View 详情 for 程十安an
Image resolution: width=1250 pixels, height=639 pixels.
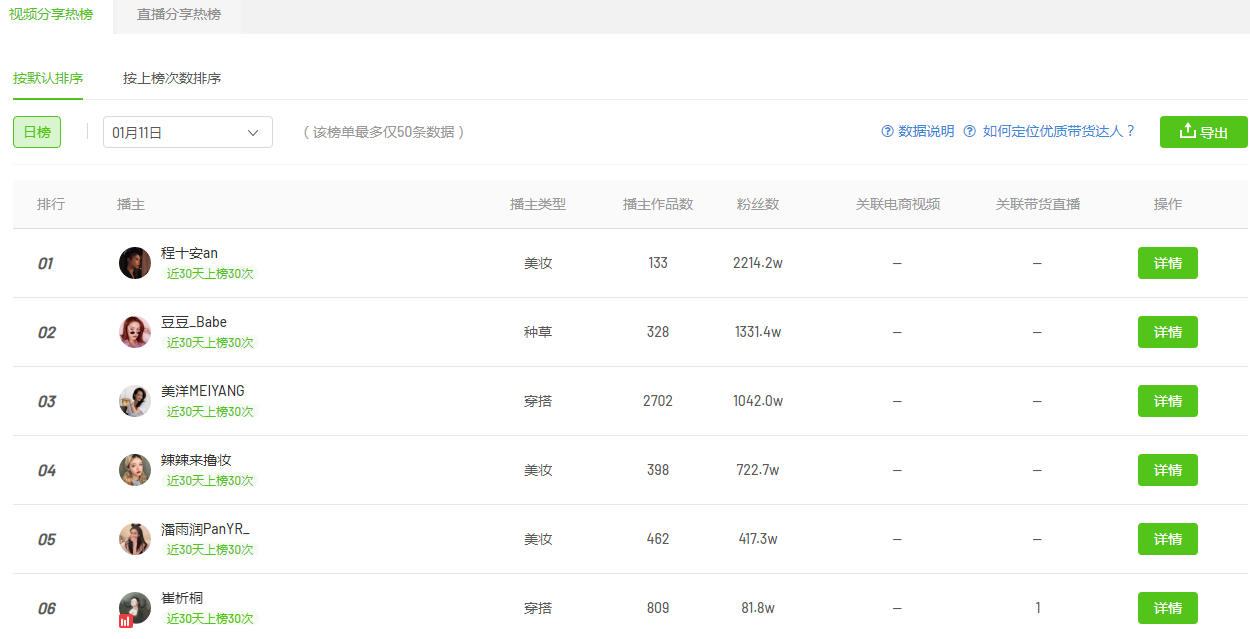coord(1167,263)
